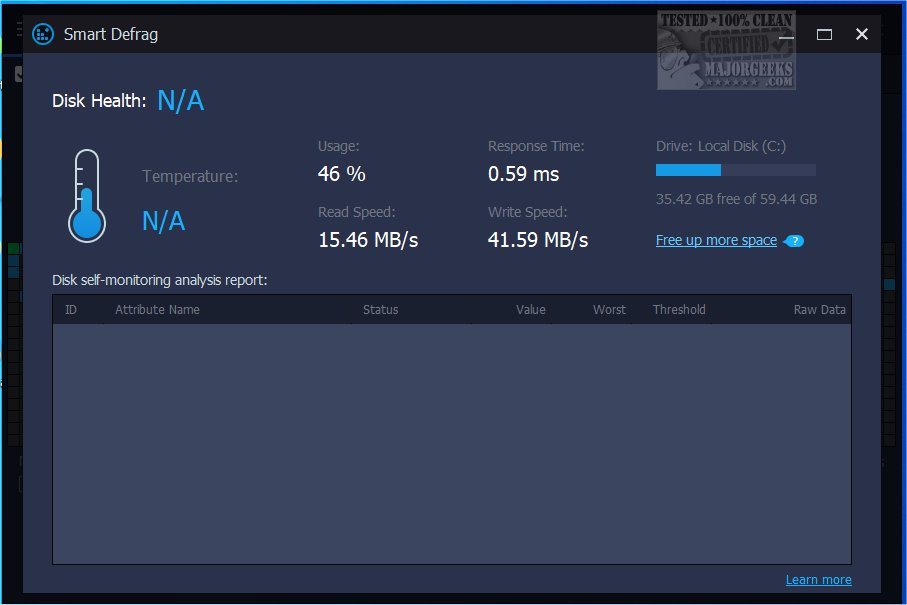
Task: Click the '46 %' usage value
Action: click(341, 174)
